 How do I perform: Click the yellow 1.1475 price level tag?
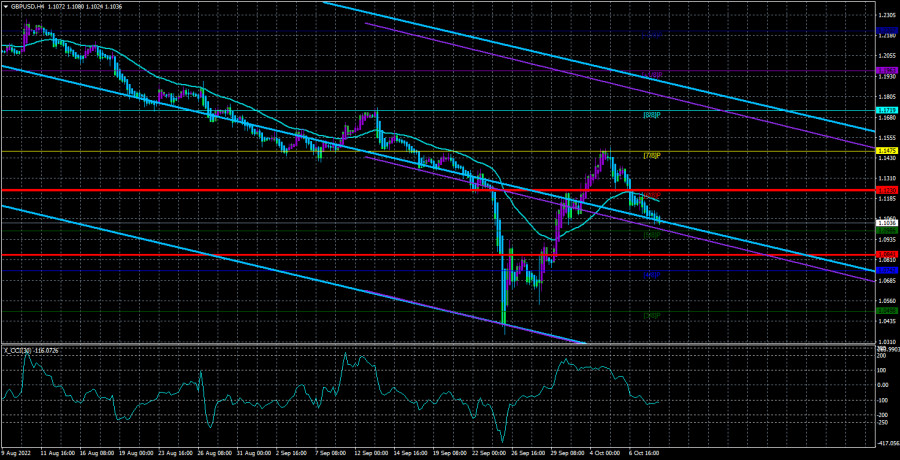tap(886, 151)
